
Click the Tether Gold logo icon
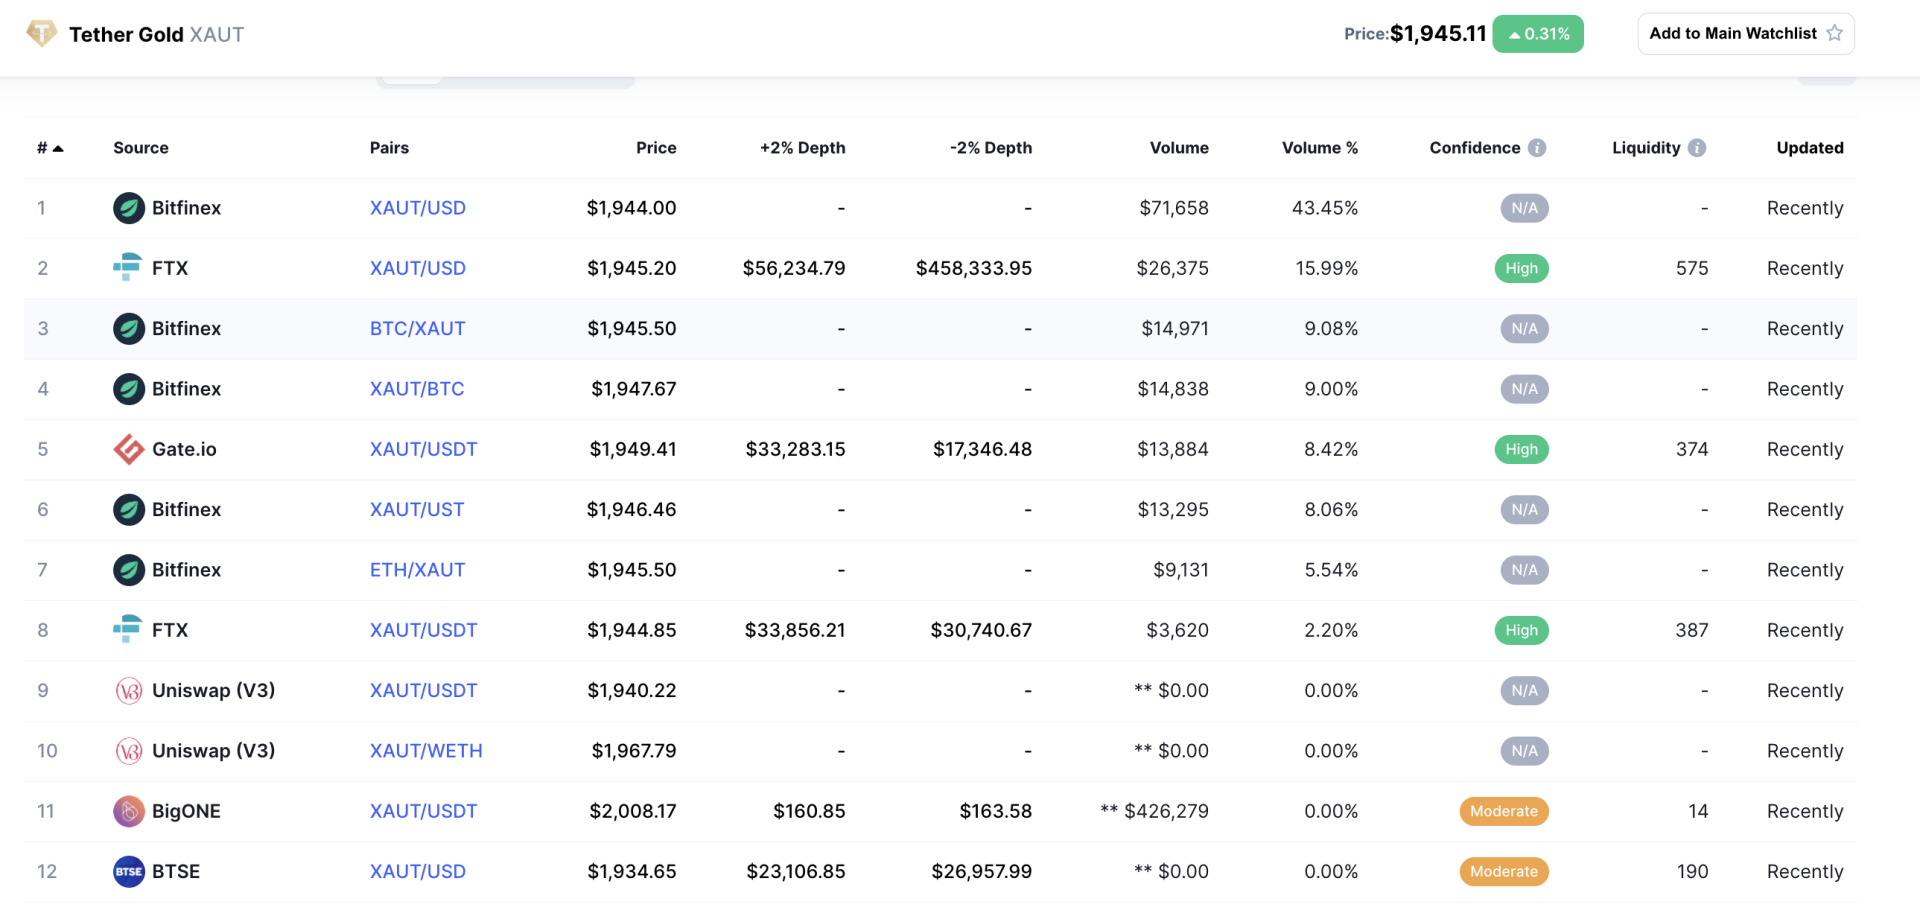41,33
